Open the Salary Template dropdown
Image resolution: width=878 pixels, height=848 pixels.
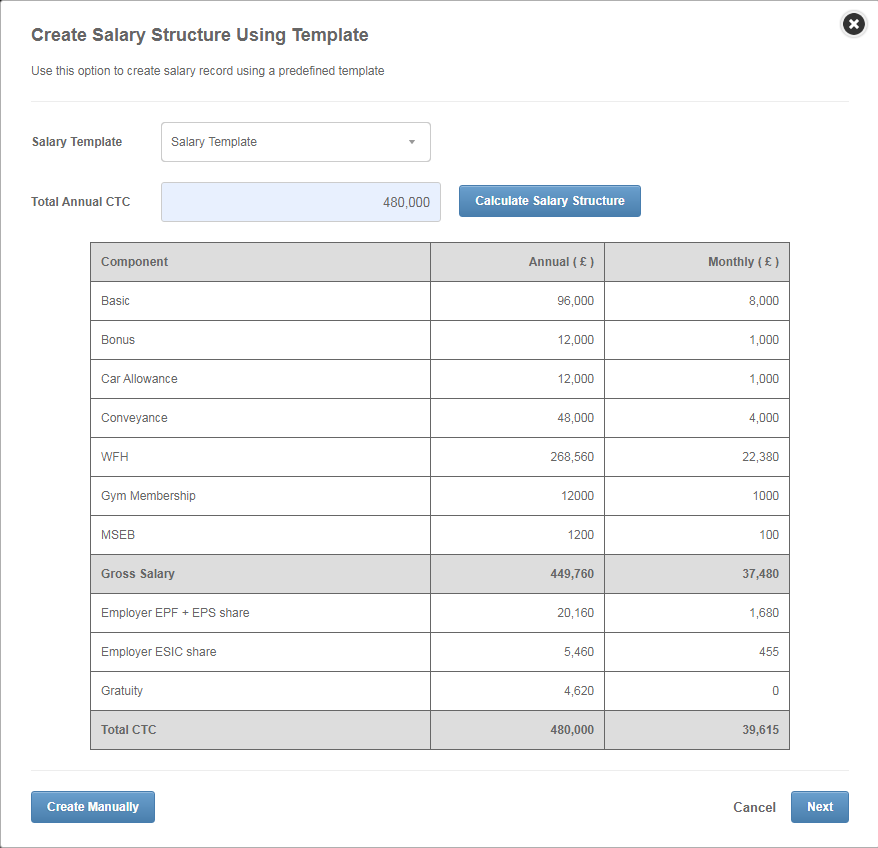coord(296,142)
